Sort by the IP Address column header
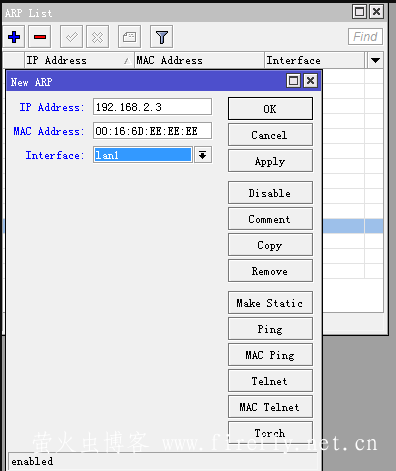The width and height of the screenshot is (396, 471). (79, 60)
